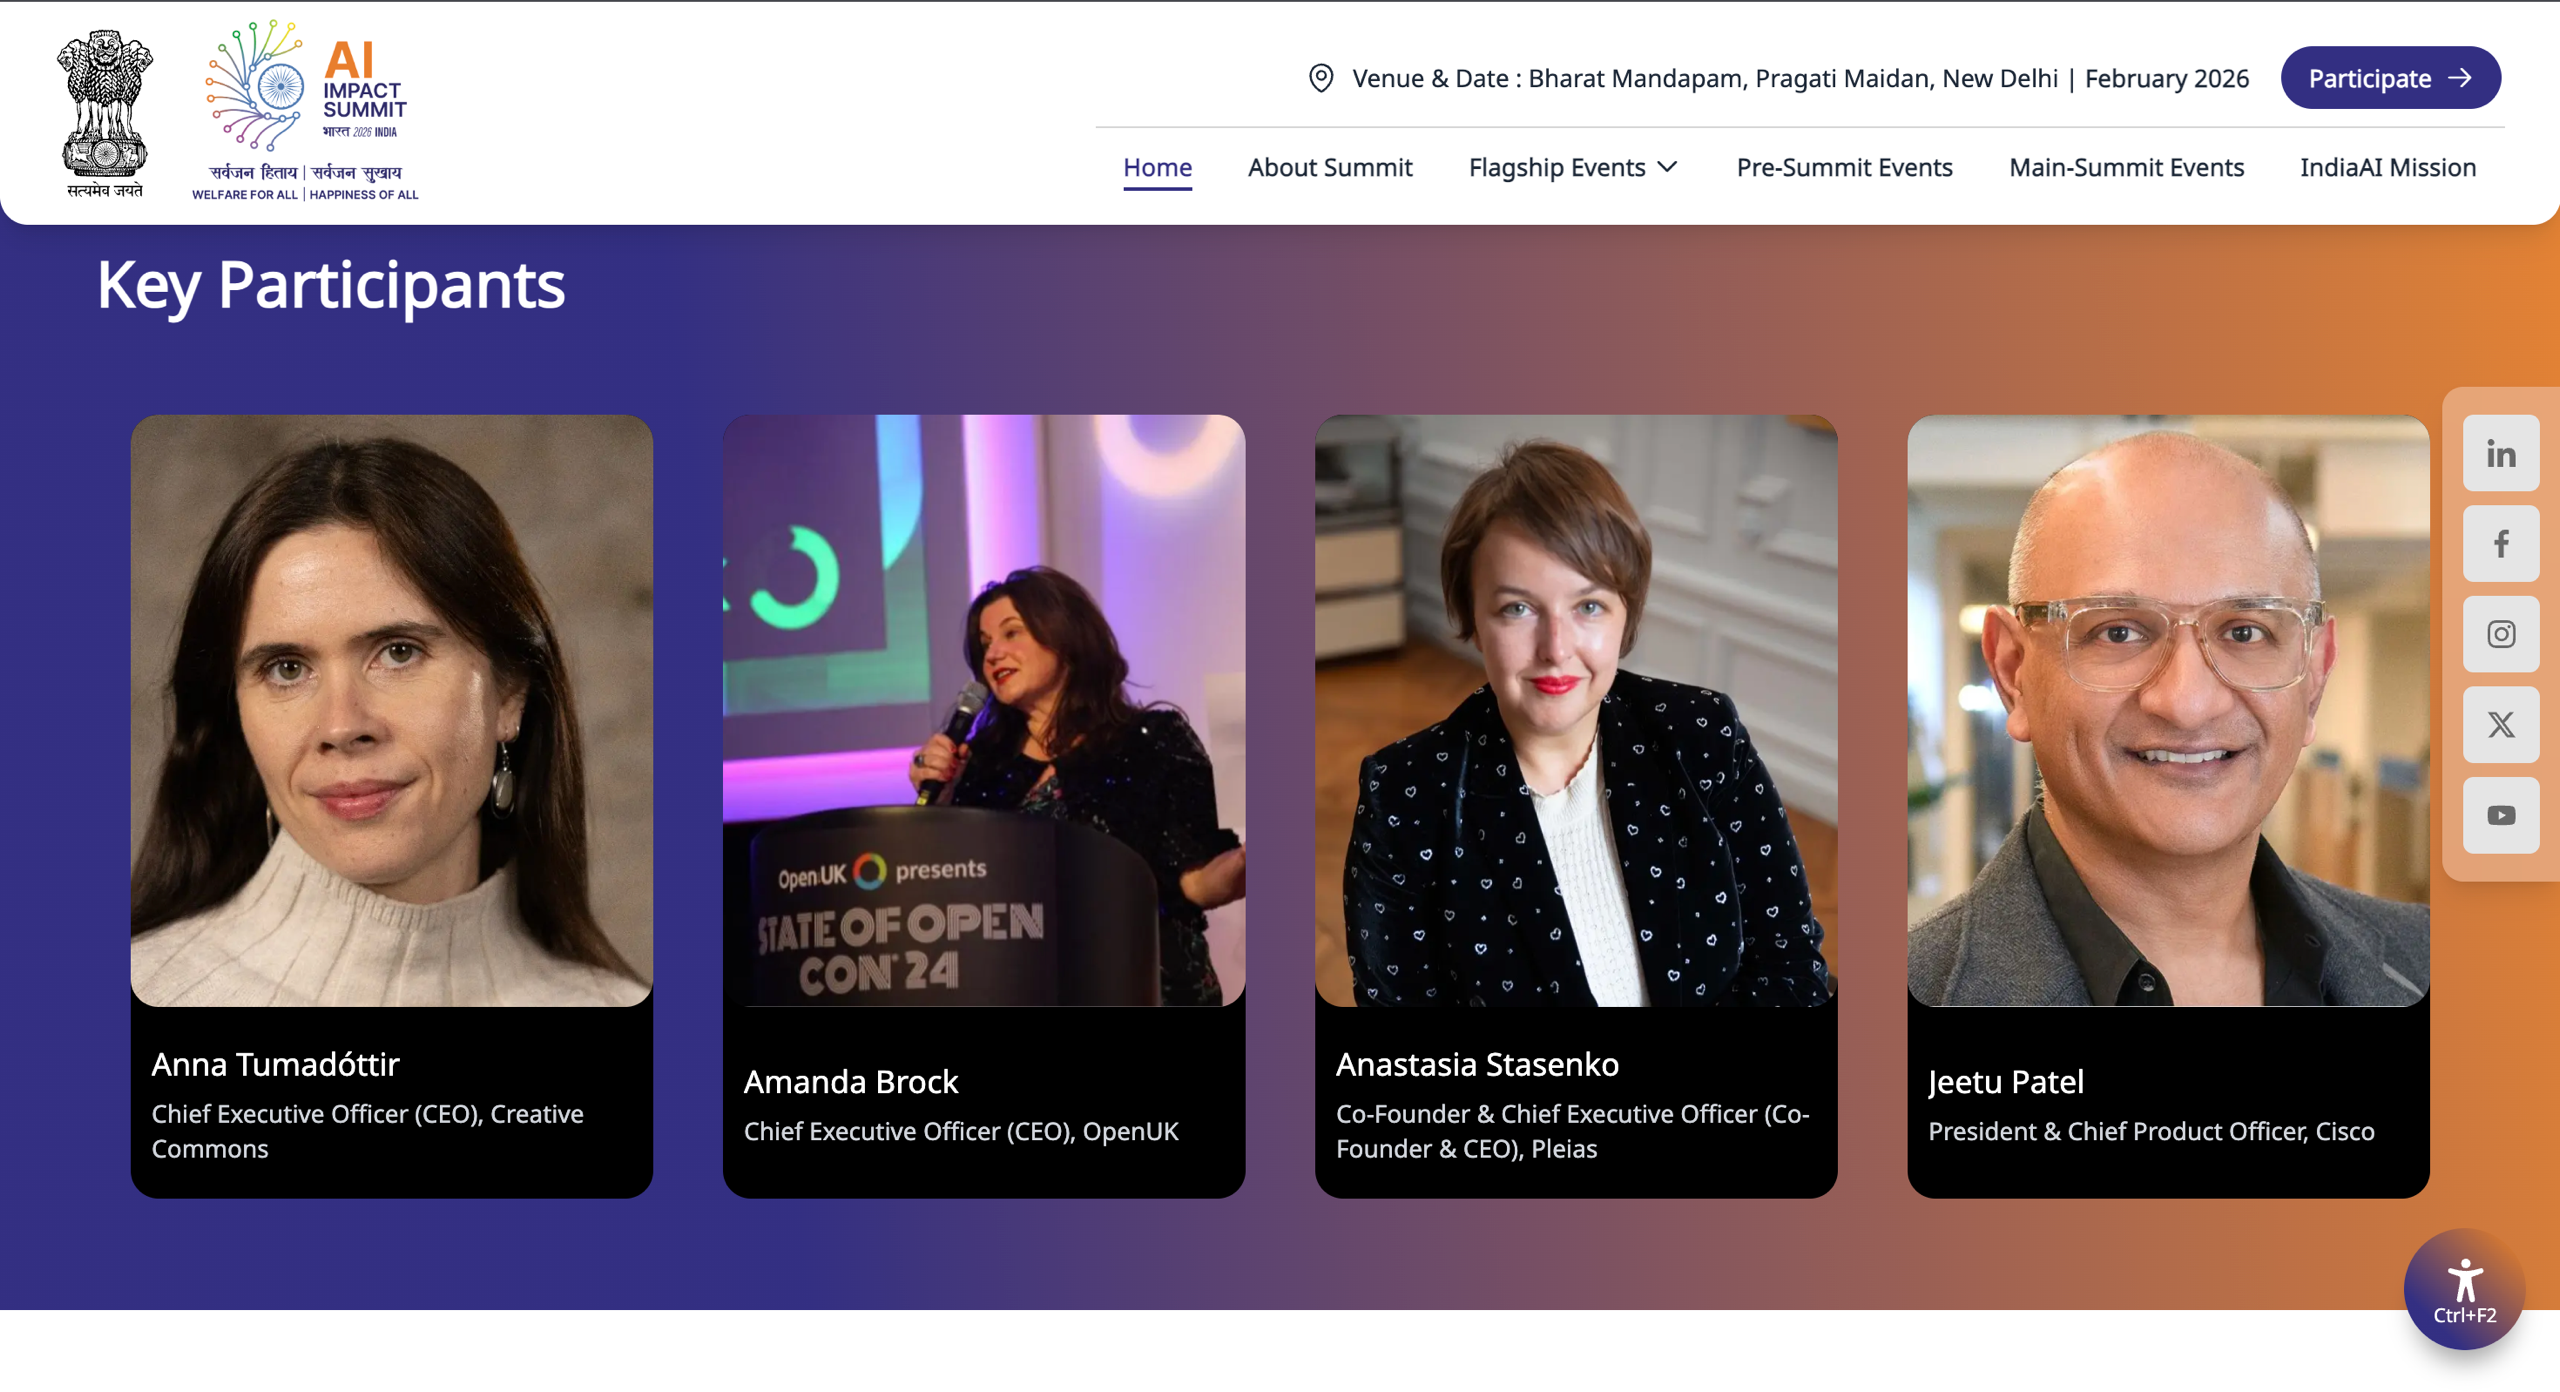Open the Instagram social icon
Viewport: 2560px width, 1392px height.
[2500, 634]
